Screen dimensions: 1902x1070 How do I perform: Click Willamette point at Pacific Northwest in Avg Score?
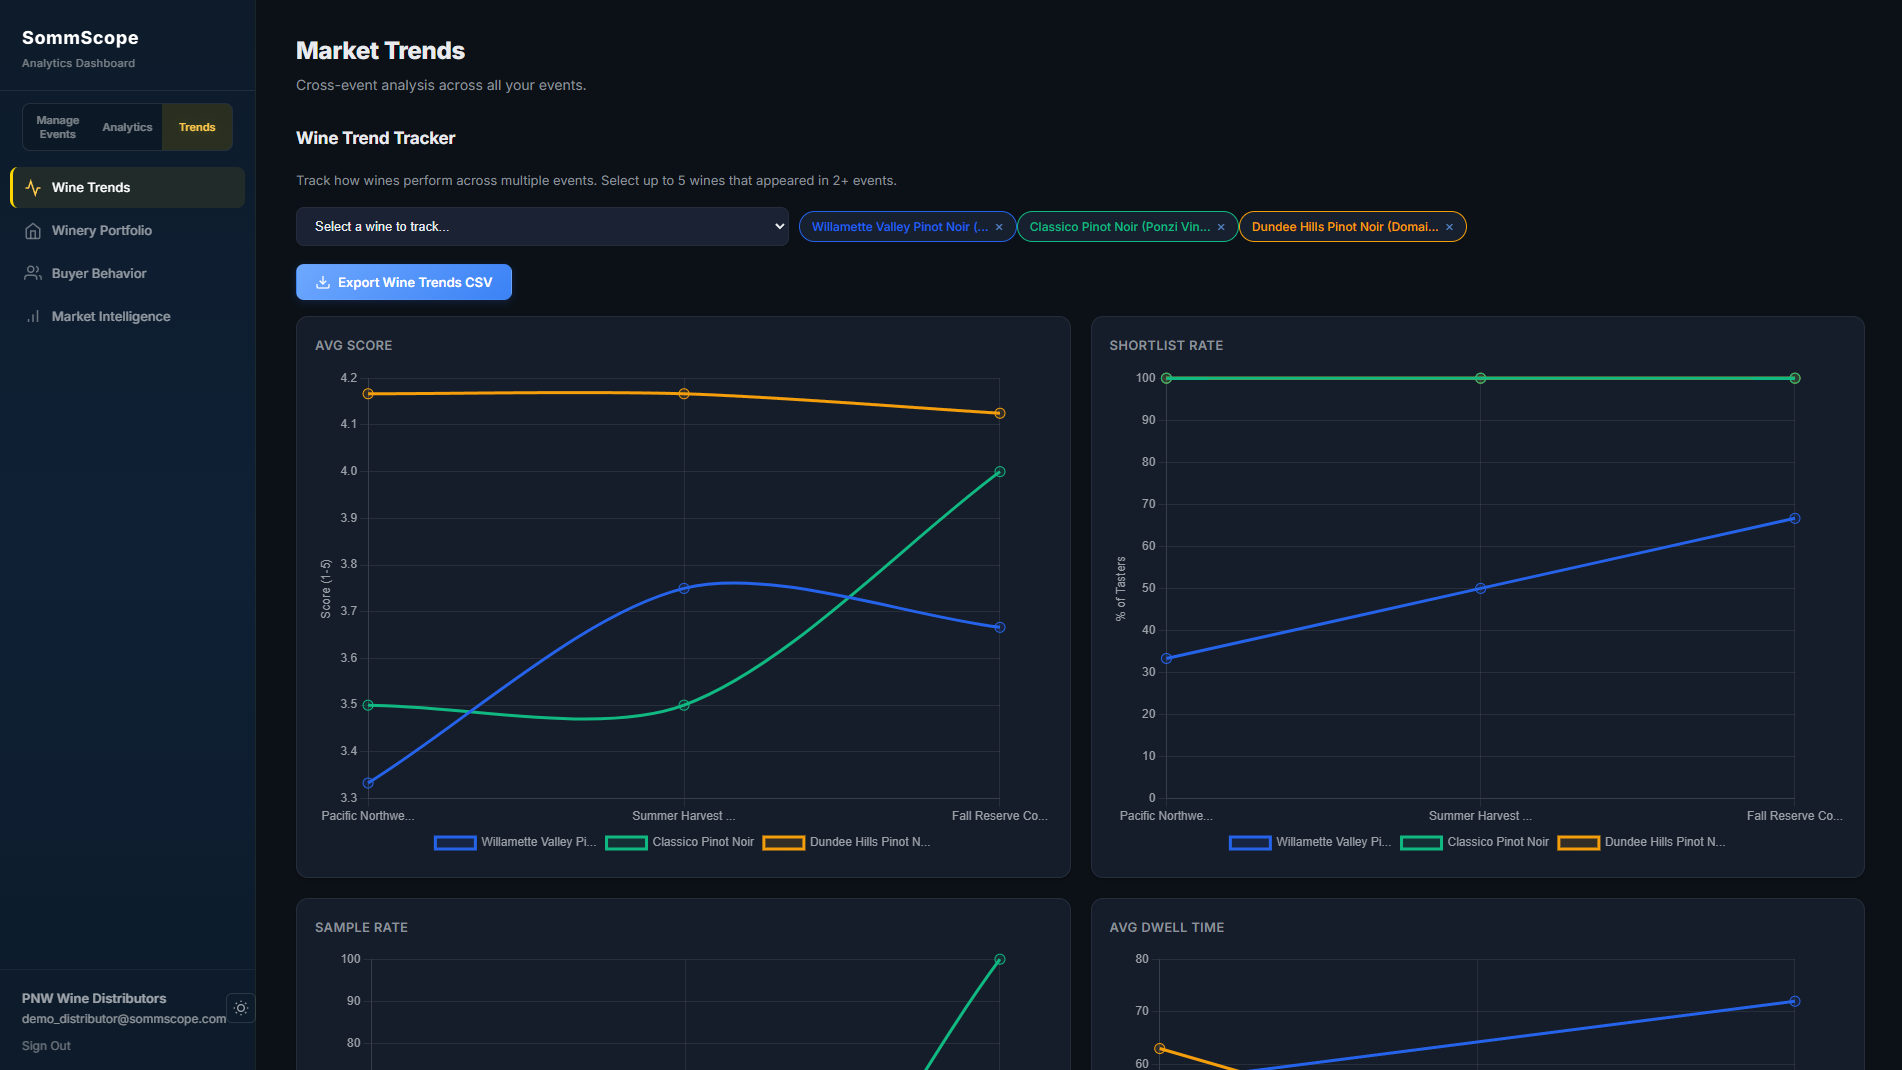click(x=368, y=783)
